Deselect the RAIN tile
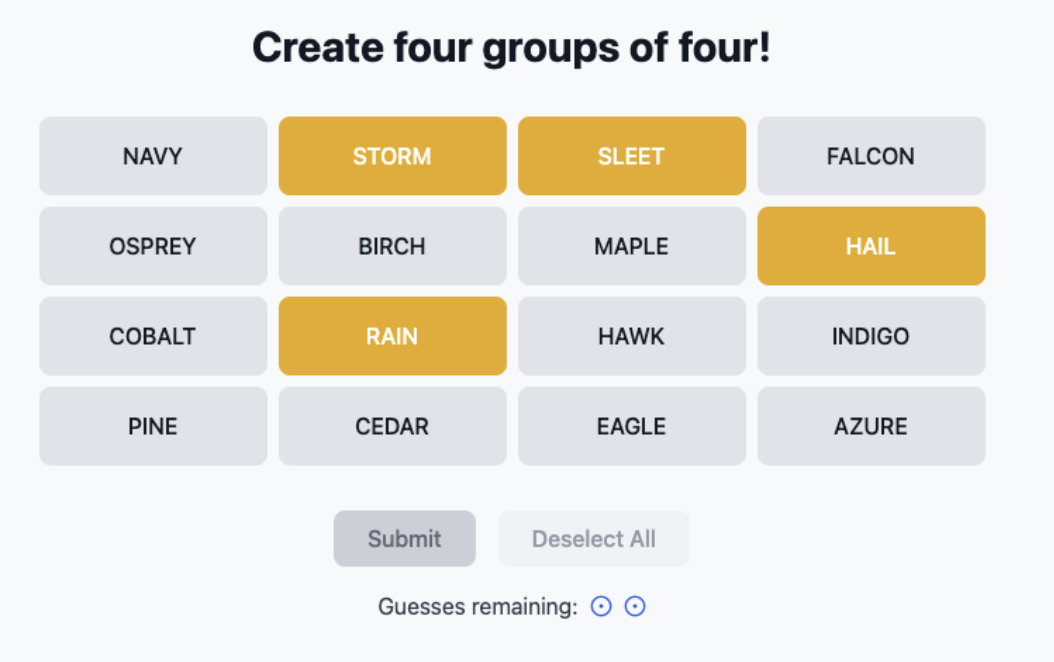The width and height of the screenshot is (1054, 662). [393, 336]
